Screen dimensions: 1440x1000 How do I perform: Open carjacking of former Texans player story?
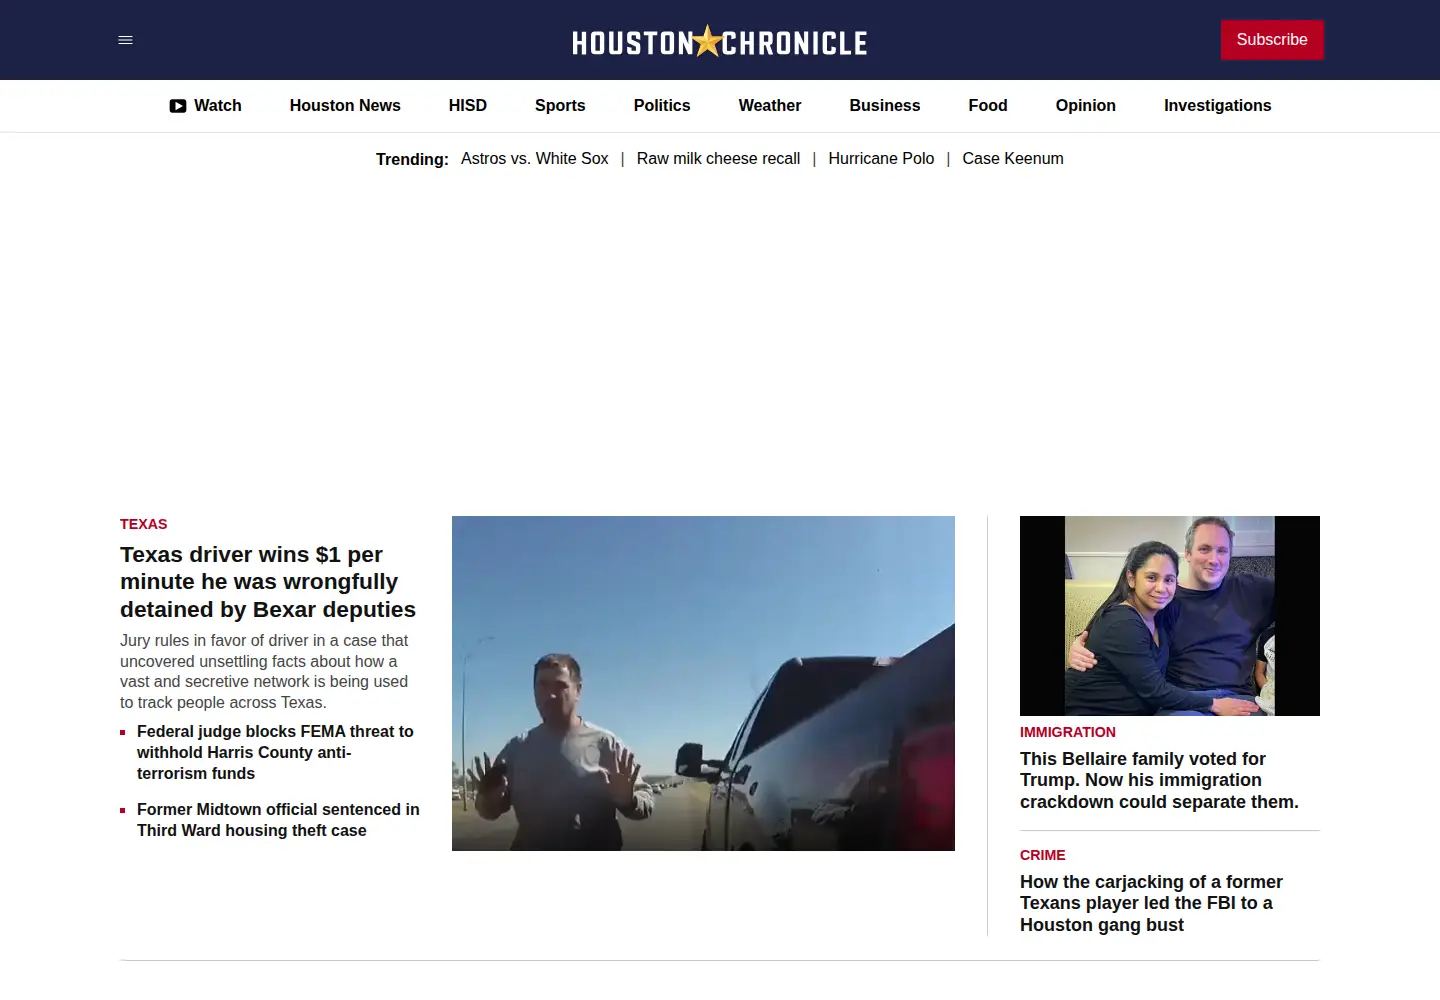pos(1151,904)
